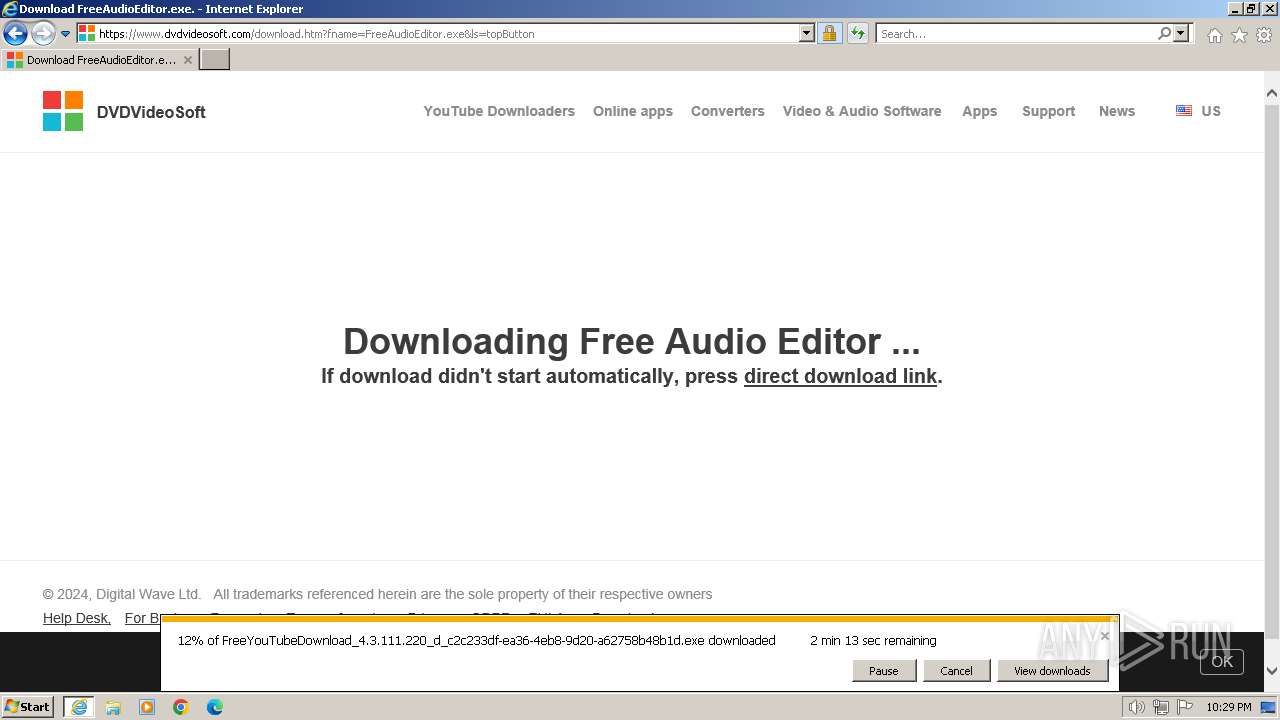Screen dimensions: 1280x720
Task: Click the volume speaker tray icon
Action: point(1137,707)
